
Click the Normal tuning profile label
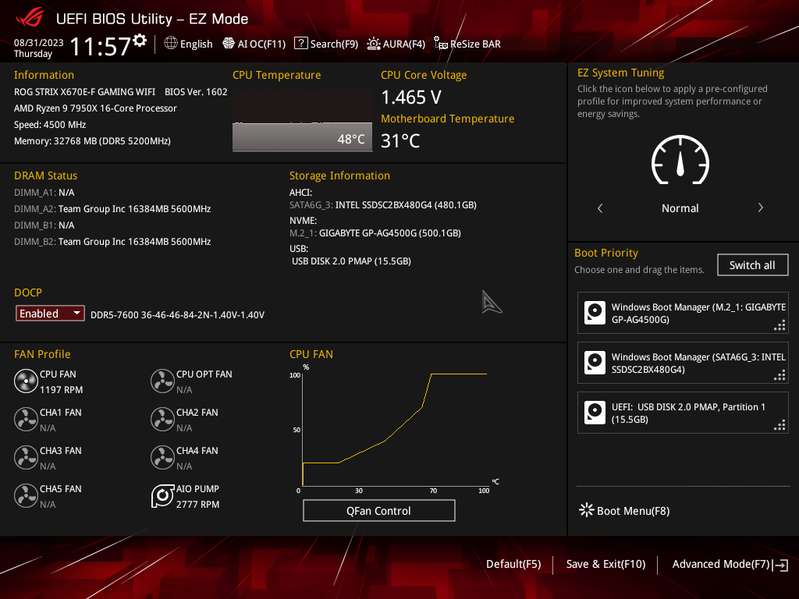coord(680,208)
